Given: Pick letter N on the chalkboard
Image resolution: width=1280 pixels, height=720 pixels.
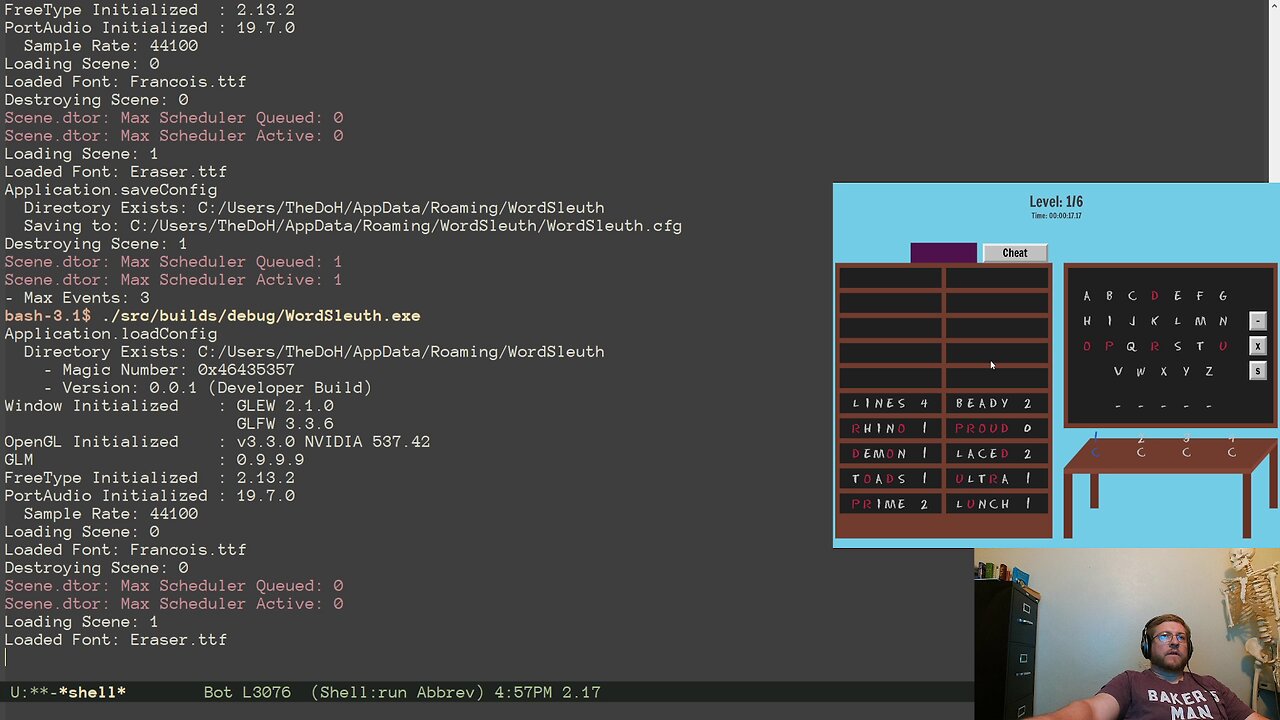Looking at the screenshot, I should tap(1223, 321).
